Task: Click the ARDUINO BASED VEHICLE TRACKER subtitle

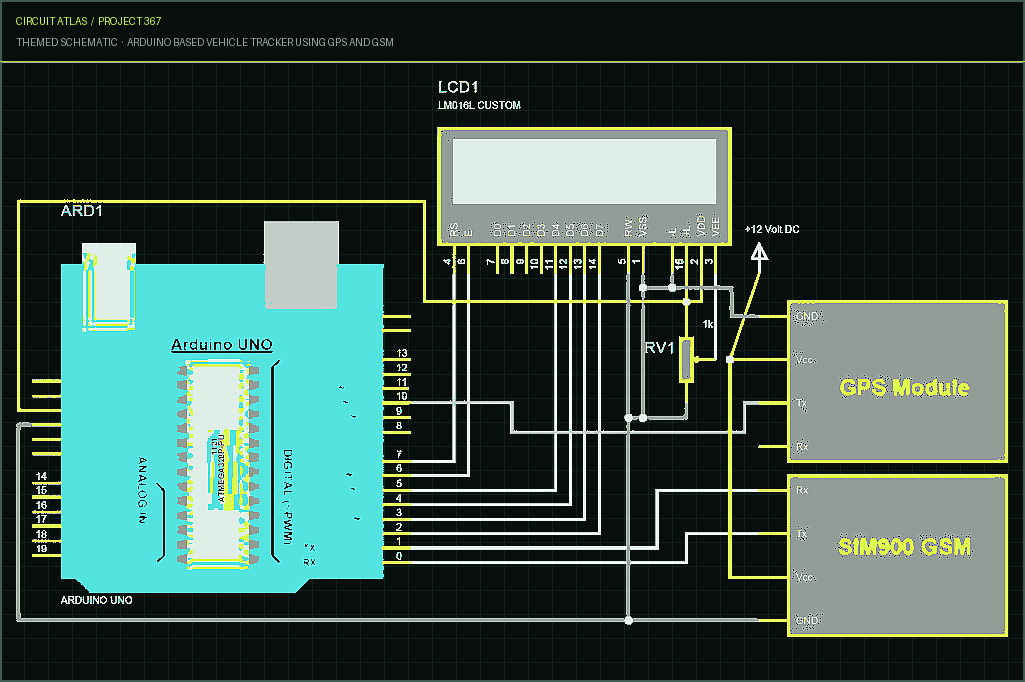Action: click(260, 42)
